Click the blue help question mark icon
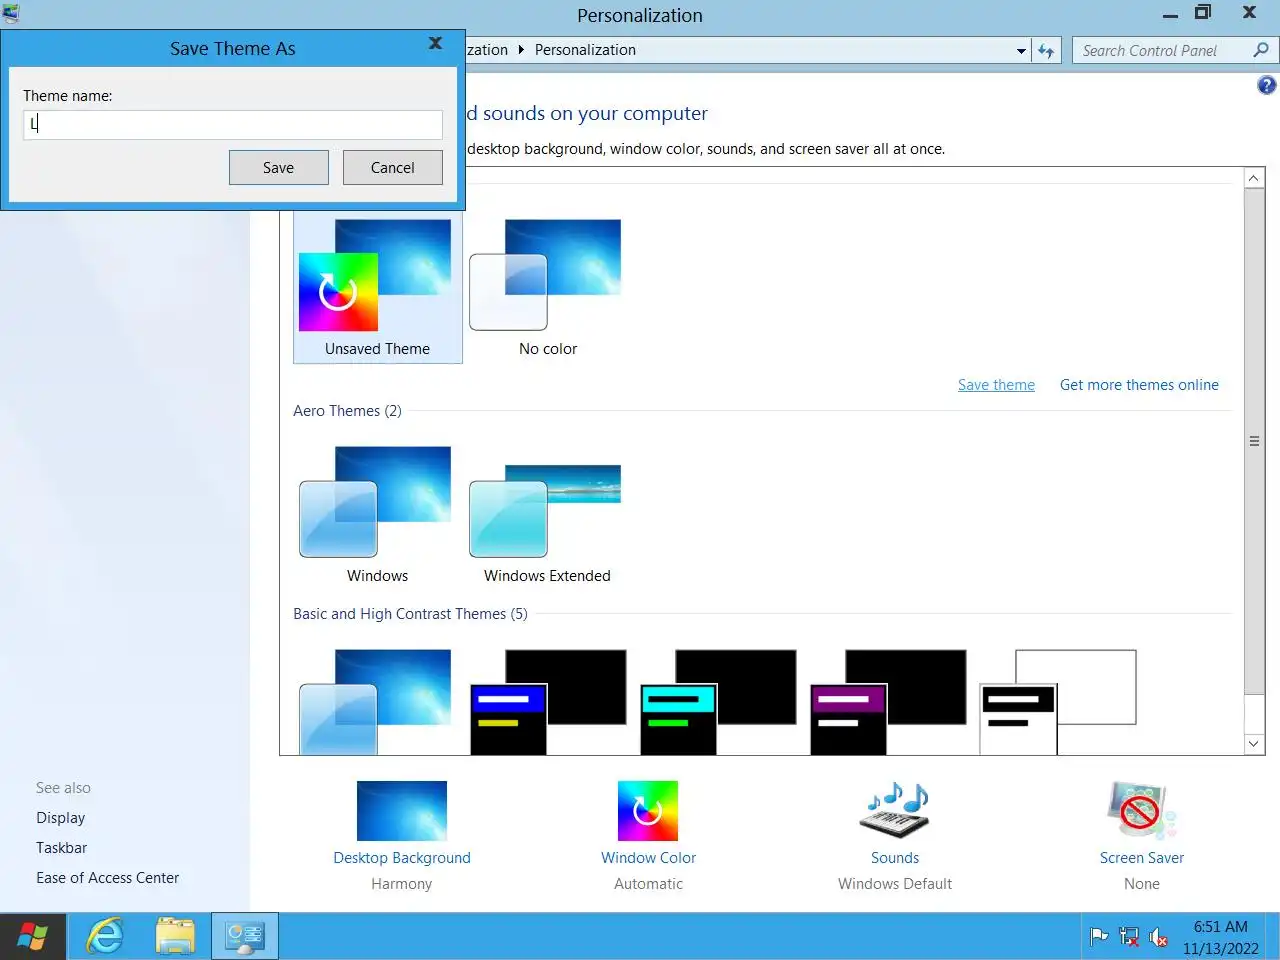1280x960 pixels. (1266, 86)
